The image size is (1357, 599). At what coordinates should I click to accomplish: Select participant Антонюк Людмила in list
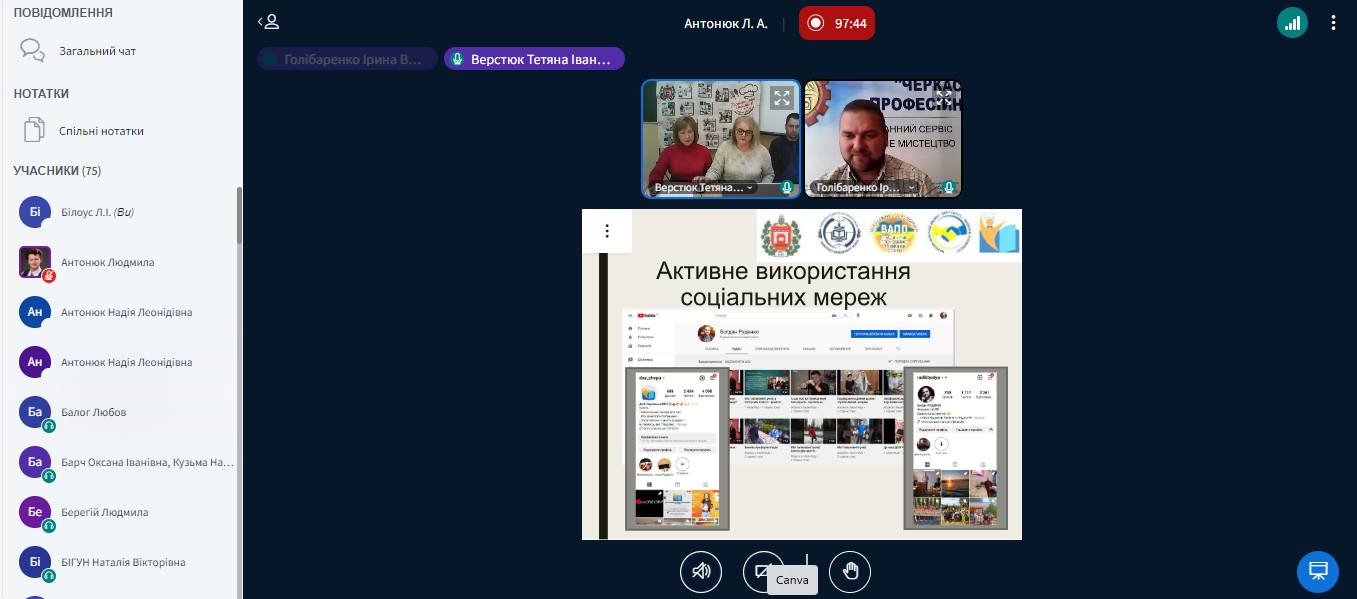[107, 262]
